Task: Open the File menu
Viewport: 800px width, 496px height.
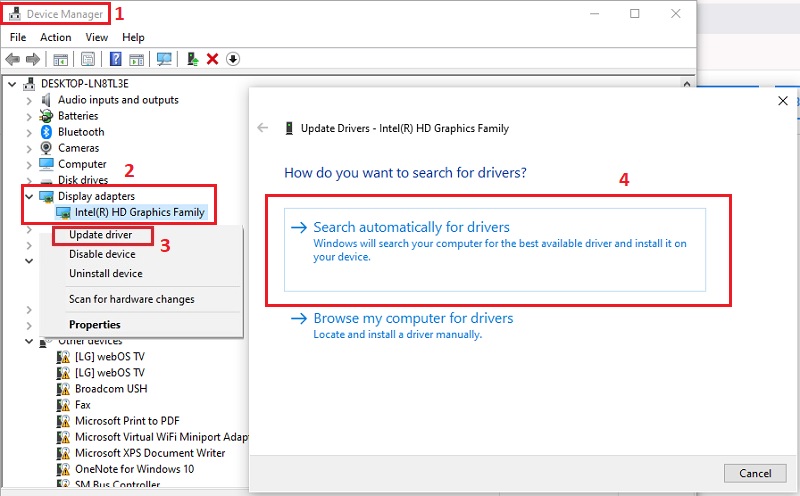Action: click(x=18, y=37)
